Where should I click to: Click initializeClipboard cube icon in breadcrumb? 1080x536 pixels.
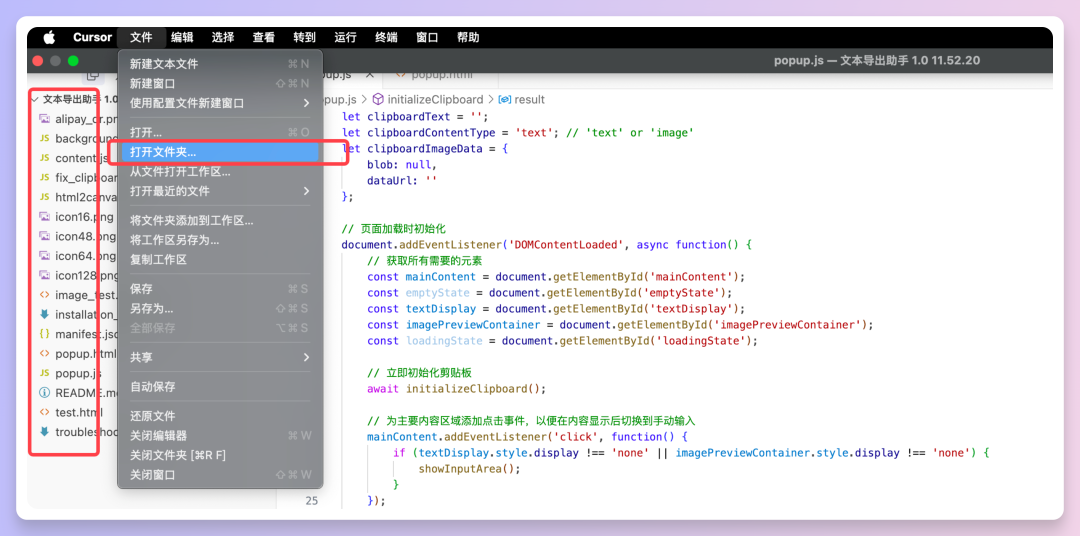[x=378, y=99]
